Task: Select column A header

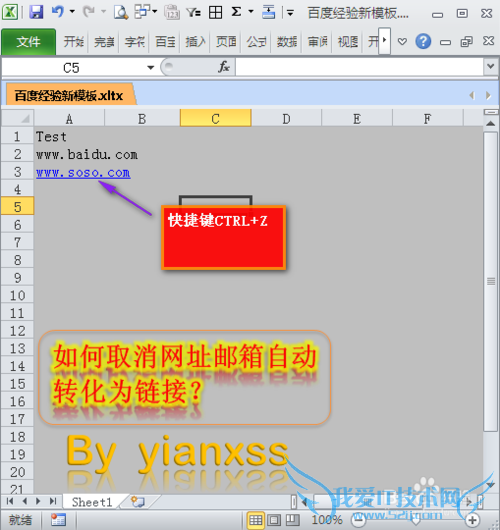Action: click(69, 119)
